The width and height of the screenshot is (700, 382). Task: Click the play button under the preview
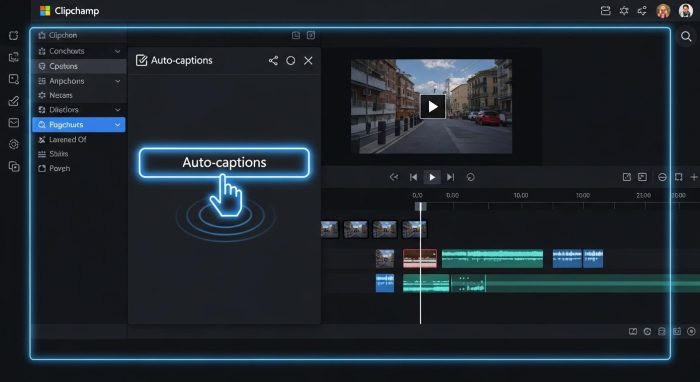point(432,177)
